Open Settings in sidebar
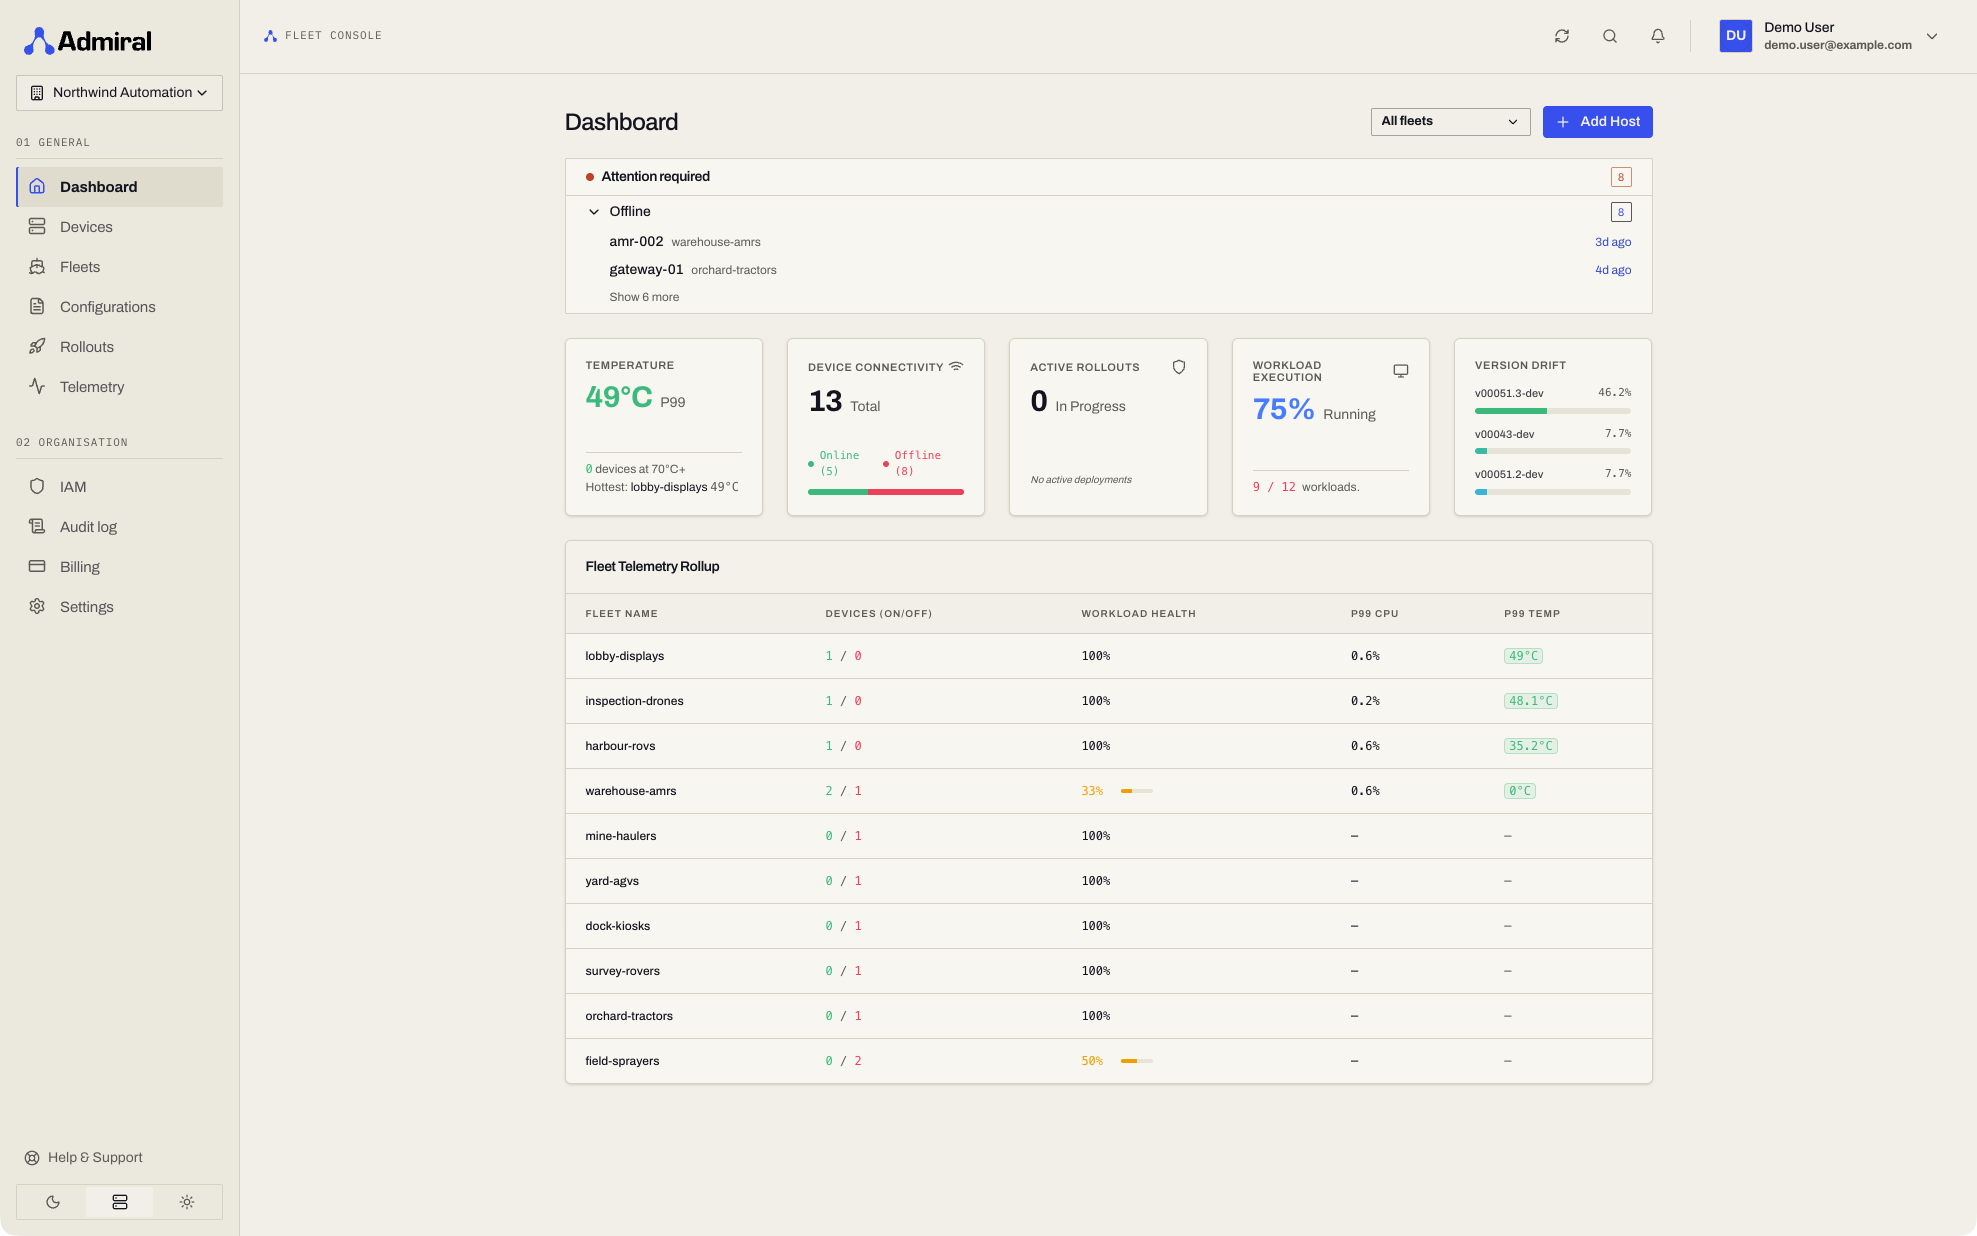This screenshot has width=1977, height=1236. click(120, 607)
